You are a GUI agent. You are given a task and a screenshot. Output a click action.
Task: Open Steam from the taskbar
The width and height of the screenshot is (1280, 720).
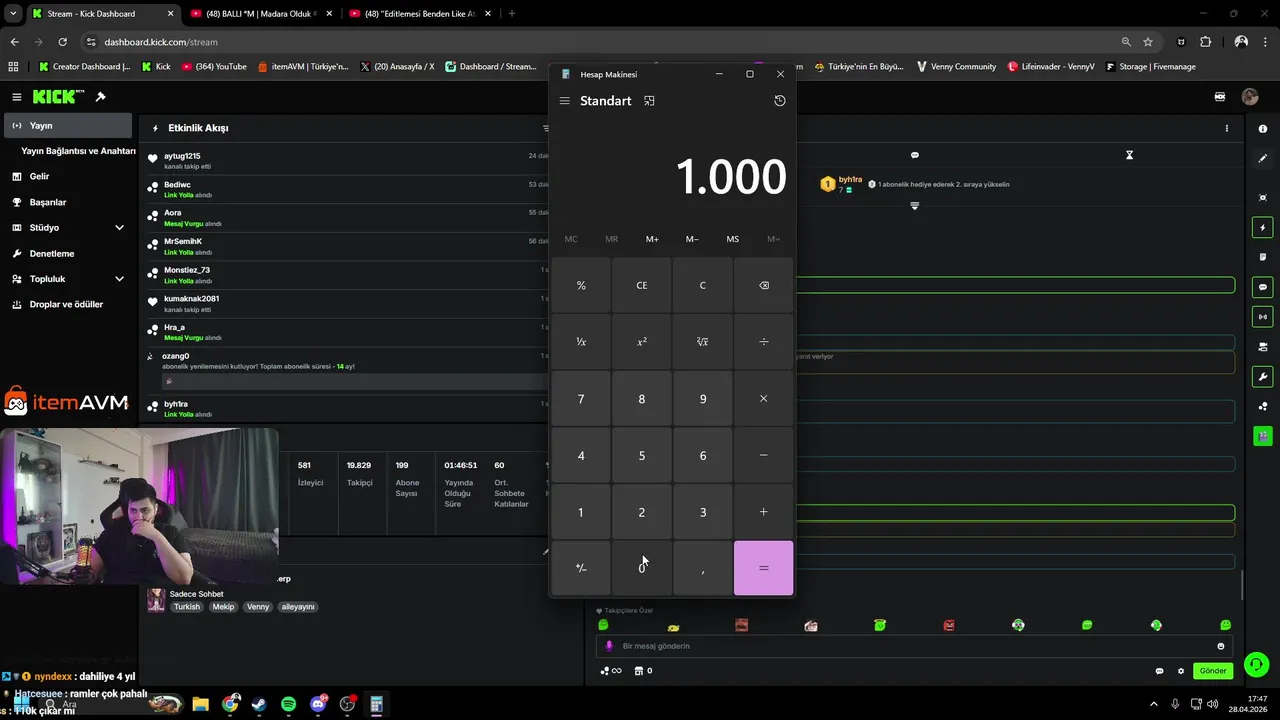(259, 704)
